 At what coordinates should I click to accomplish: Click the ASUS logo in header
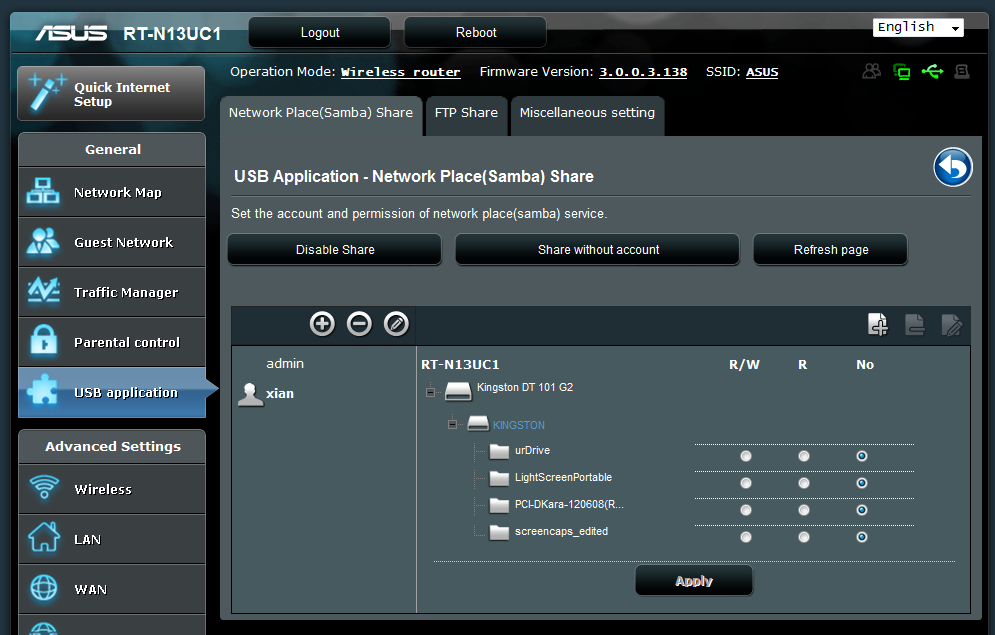(71, 33)
